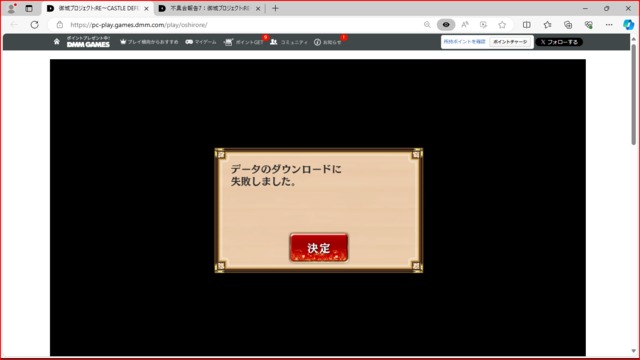Add this page to favorites star

coord(502,25)
